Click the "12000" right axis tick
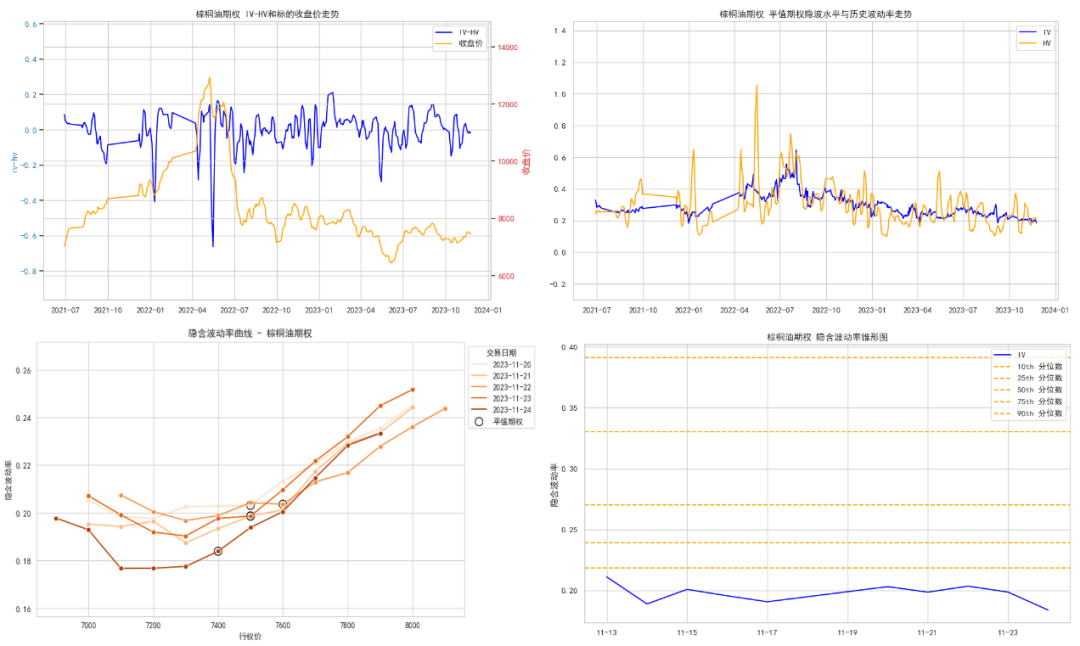1080x646 pixels. pyautogui.click(x=508, y=105)
